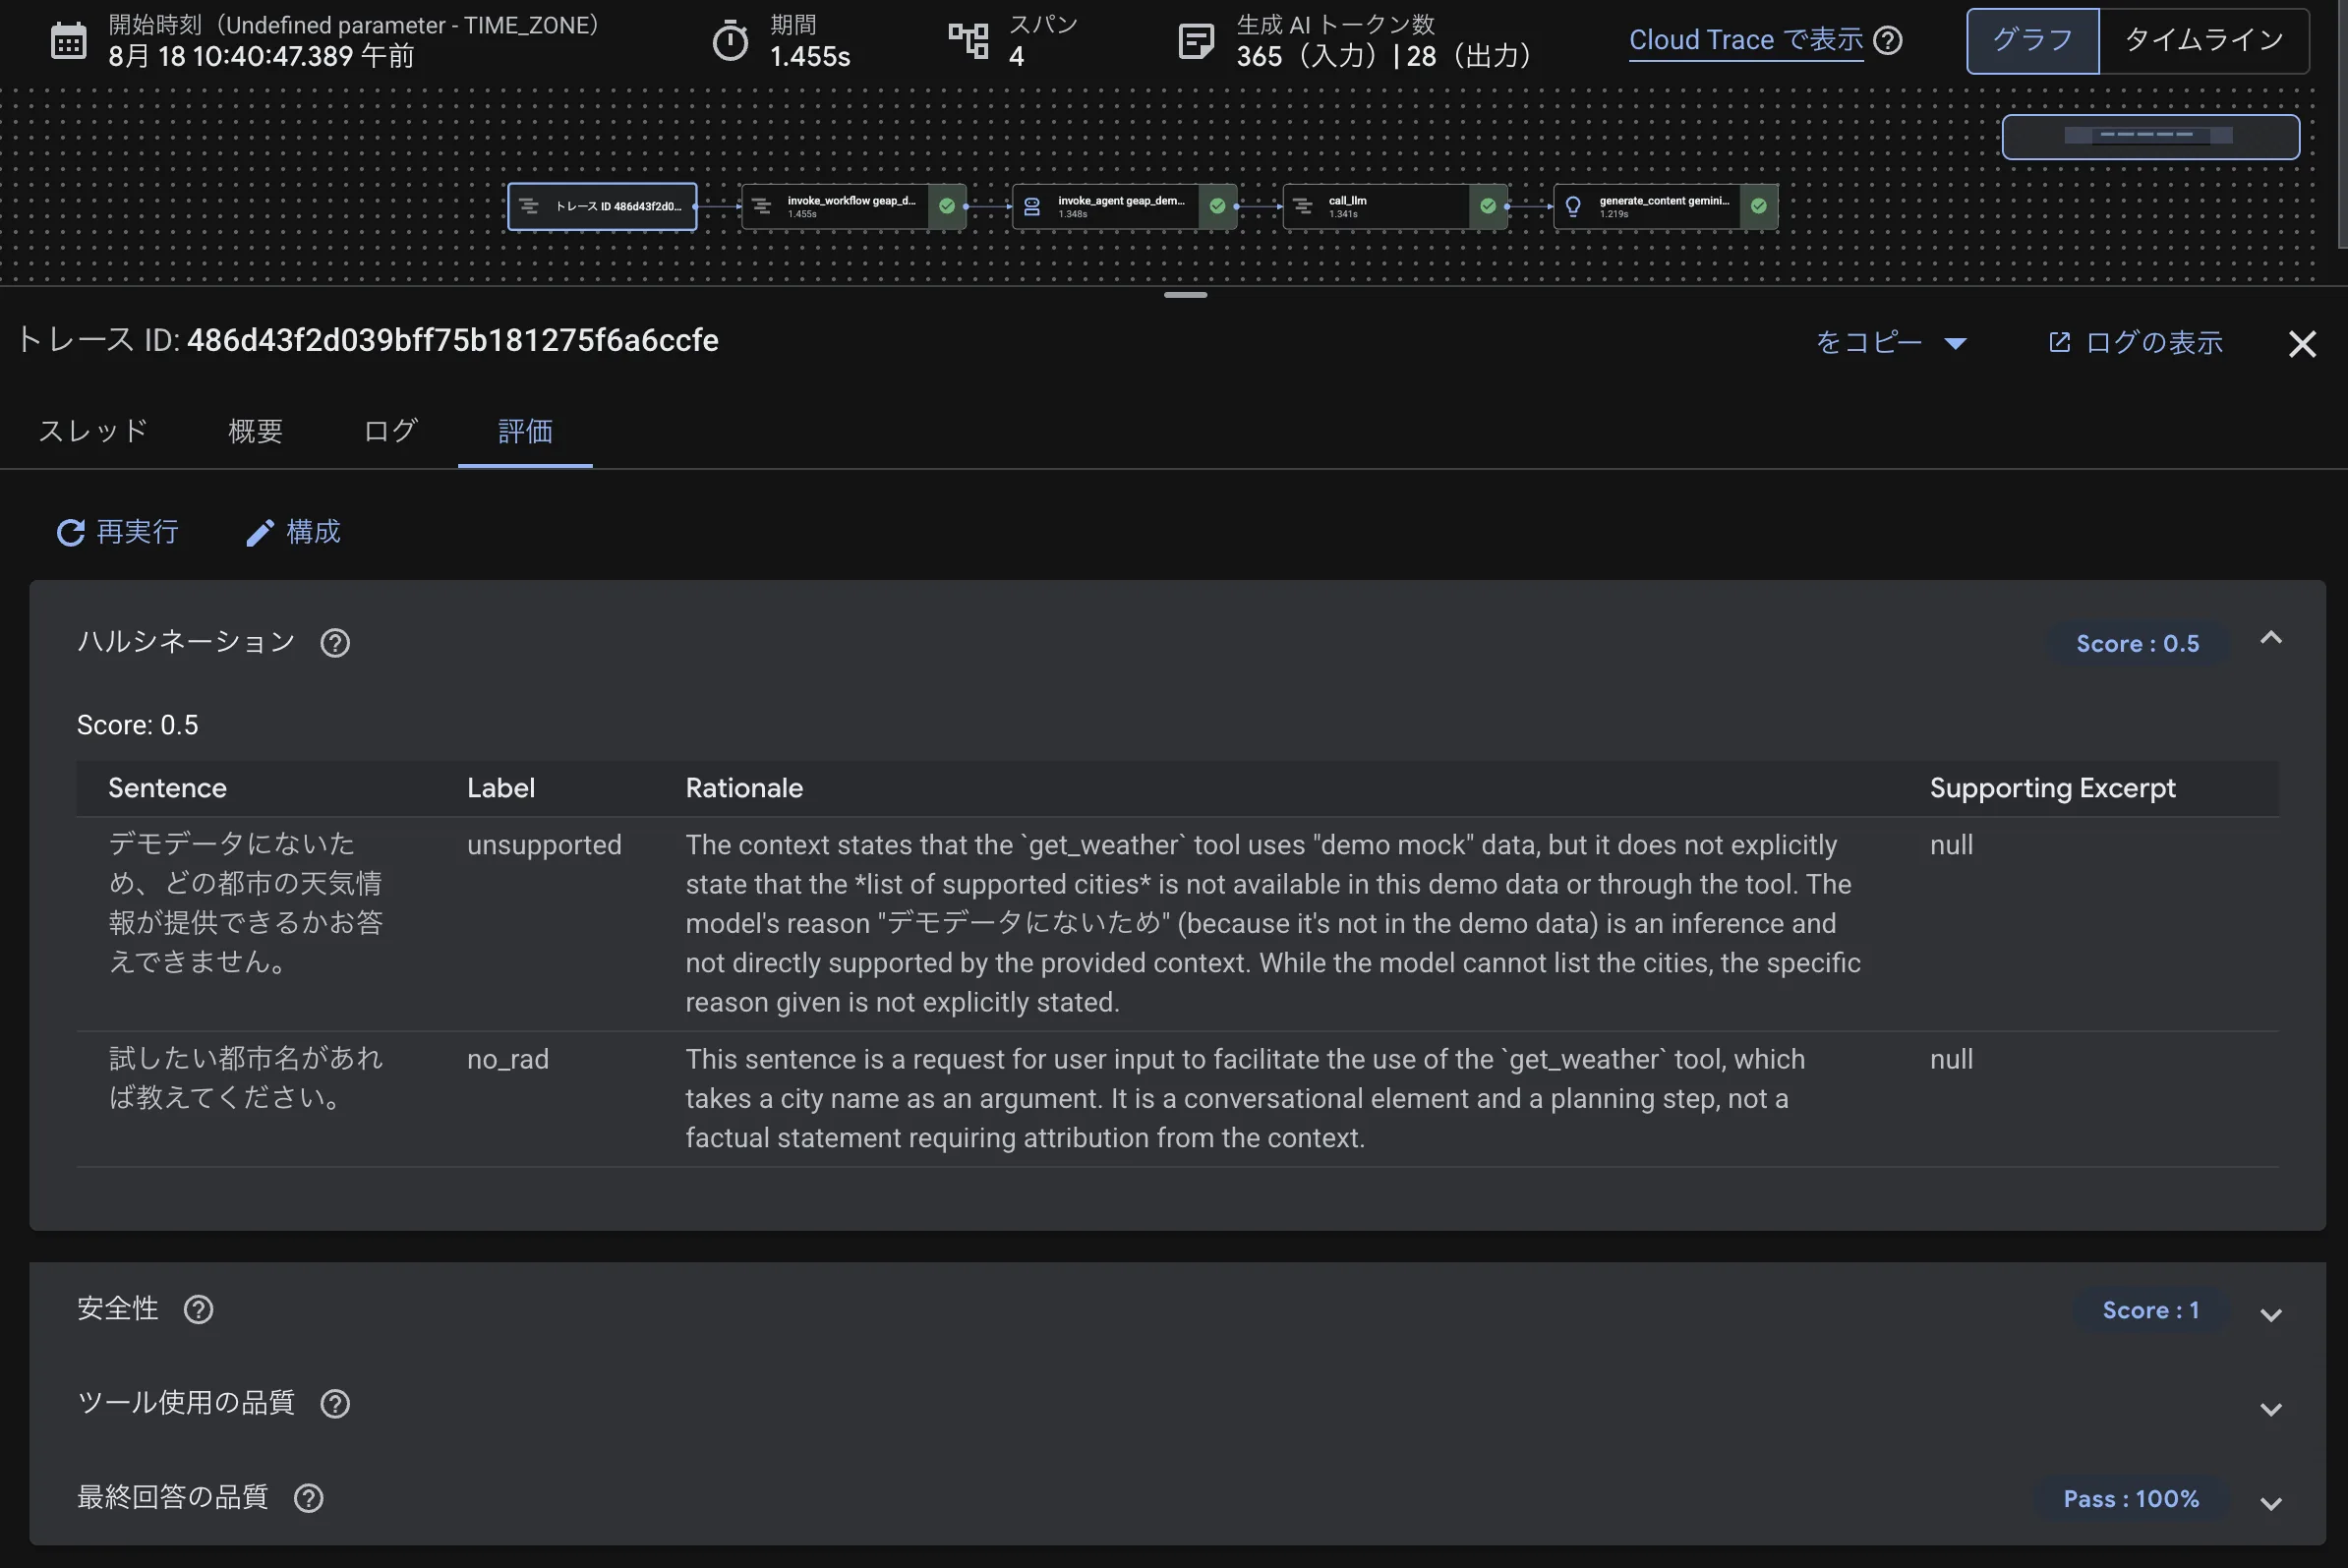Click the Score : 0.5 badge
Image resolution: width=2348 pixels, height=1568 pixels.
pos(2137,644)
